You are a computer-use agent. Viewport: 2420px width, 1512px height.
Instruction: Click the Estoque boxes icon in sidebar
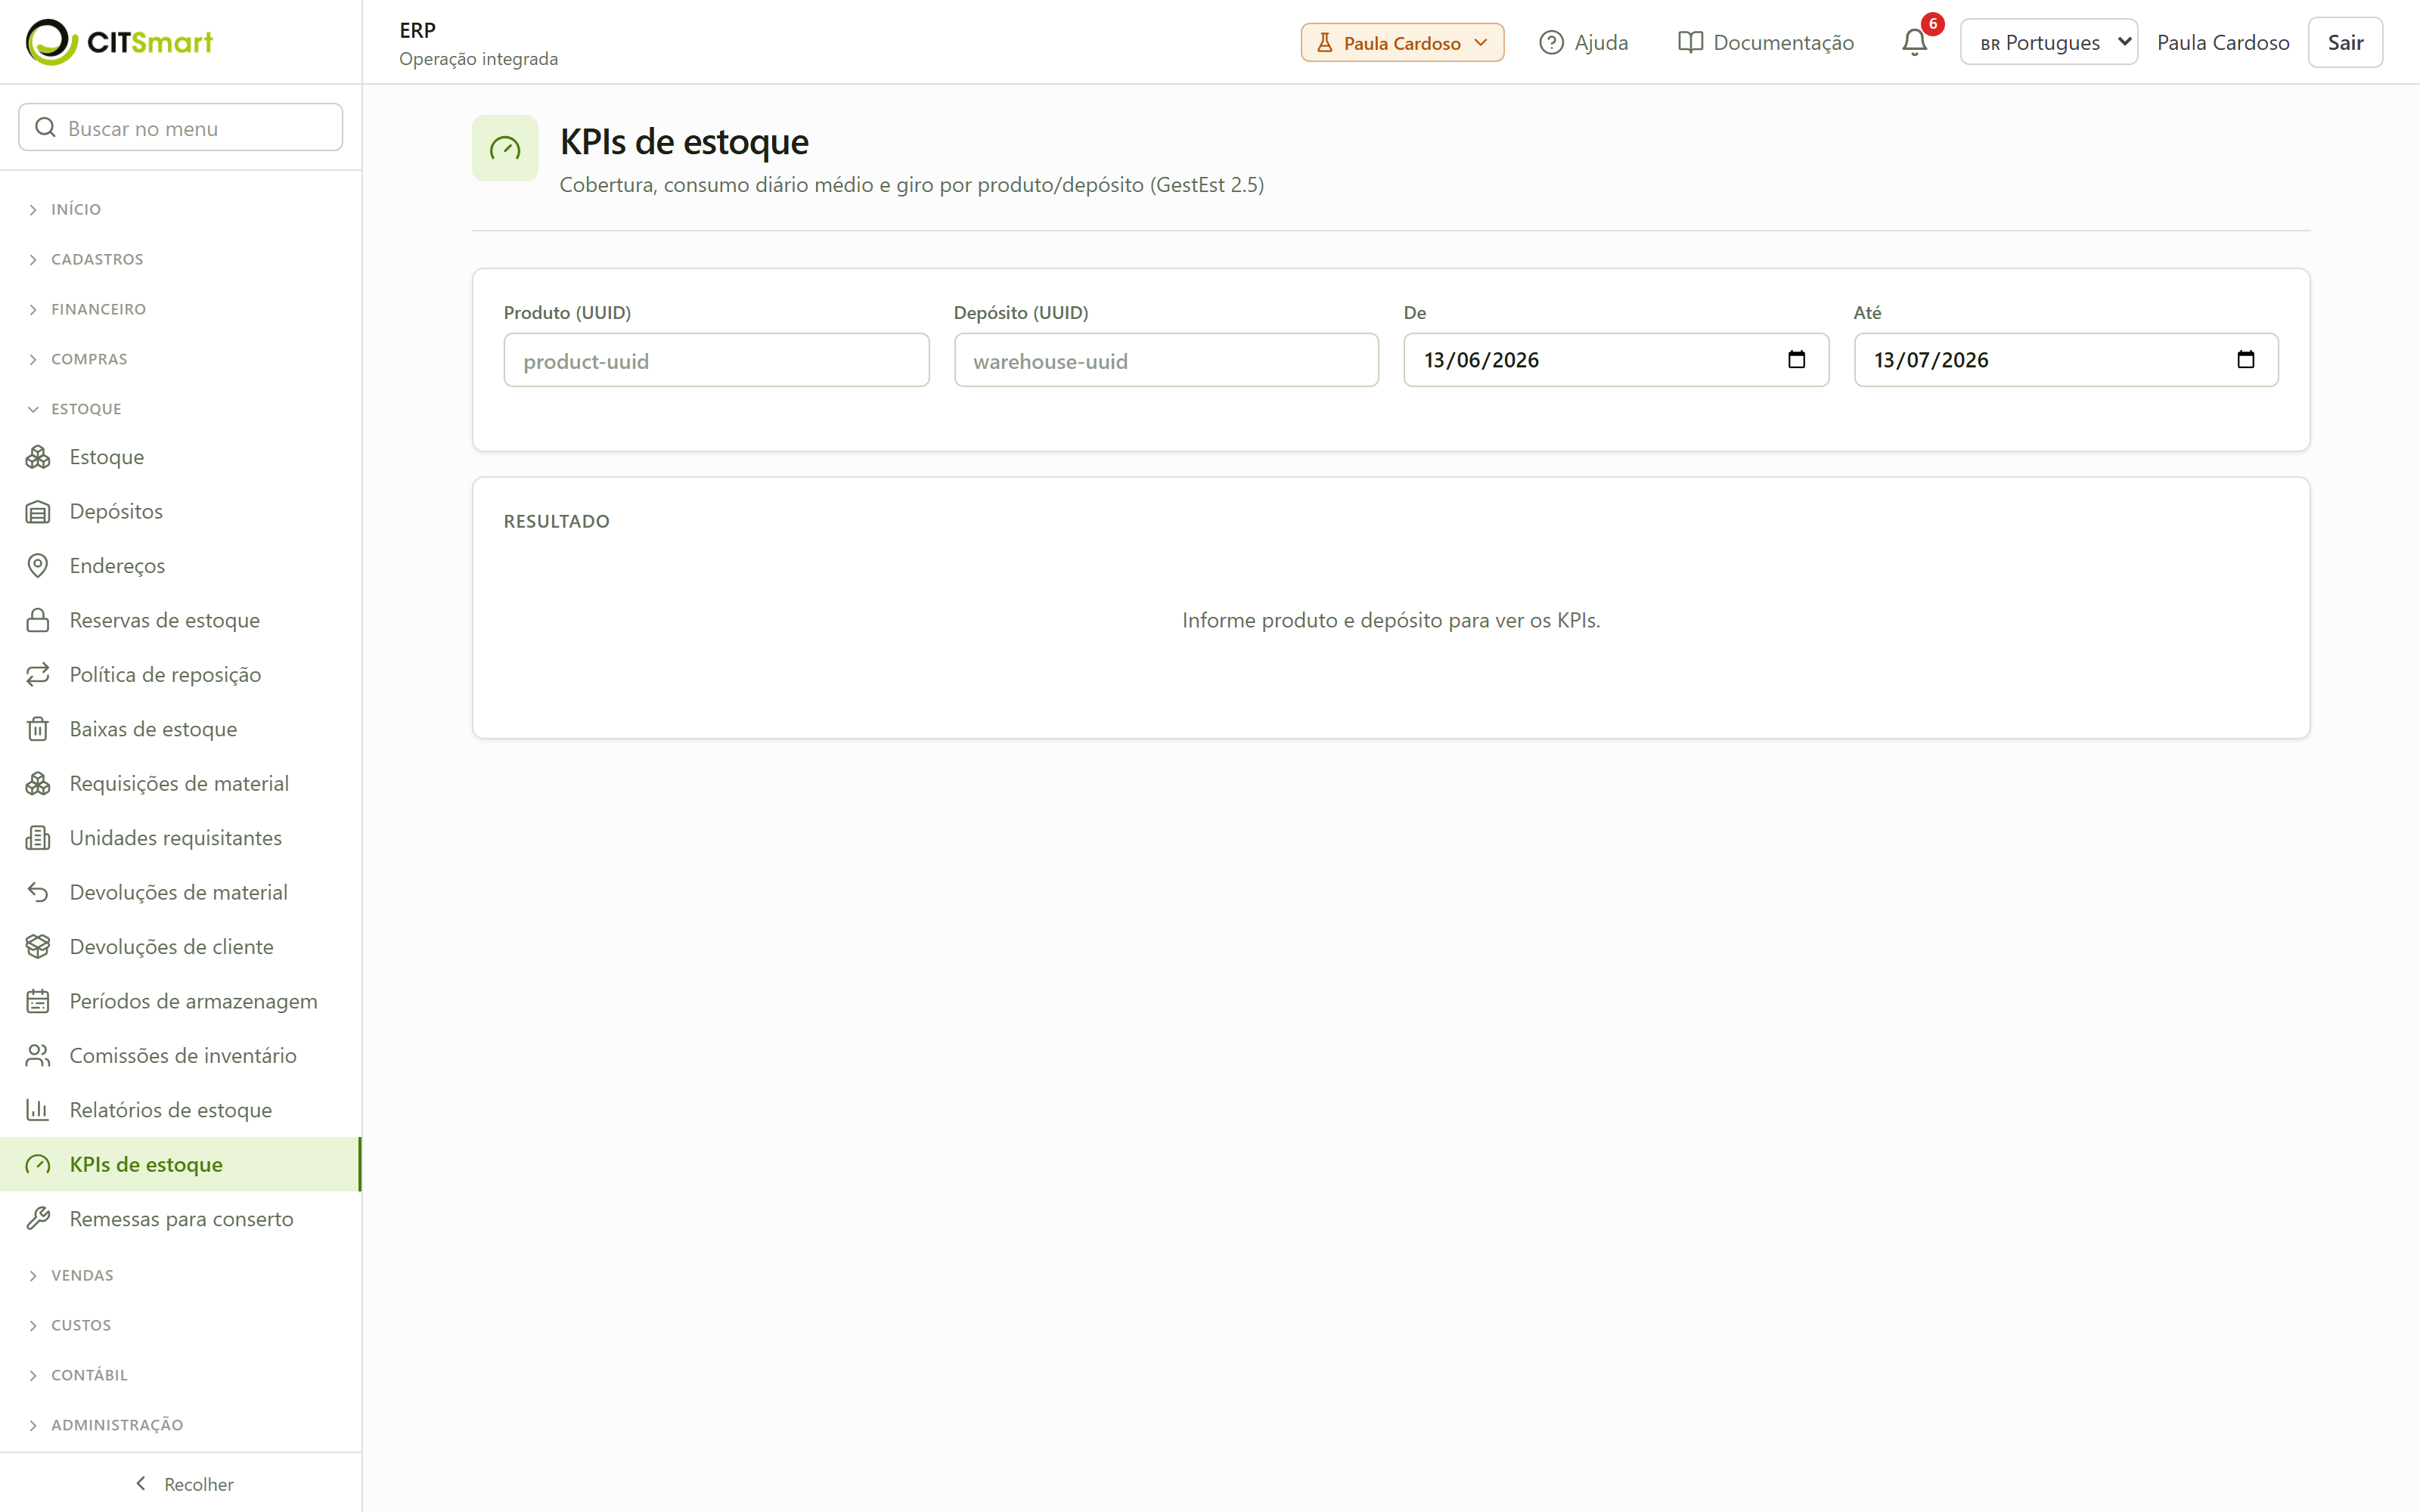[38, 457]
